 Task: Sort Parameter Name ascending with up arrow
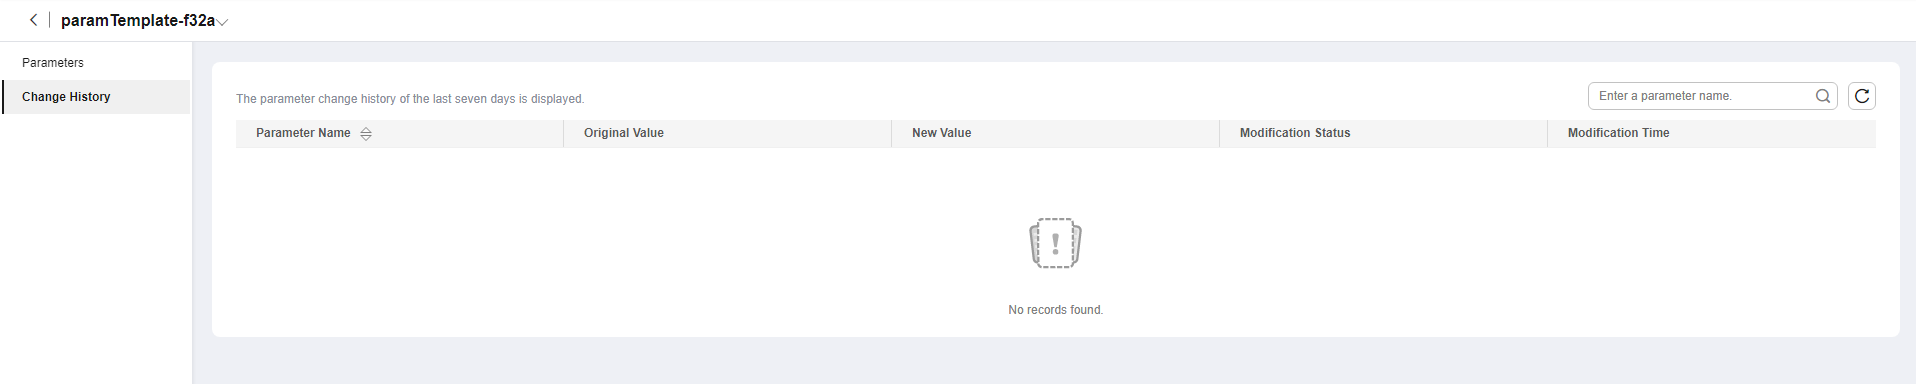pos(366,130)
